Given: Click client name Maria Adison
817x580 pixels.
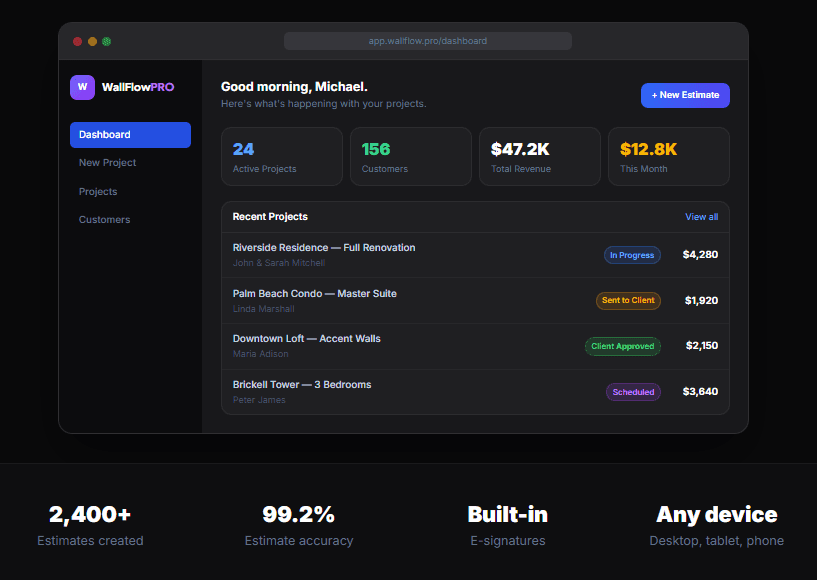Looking at the screenshot, I should (x=261, y=354).
